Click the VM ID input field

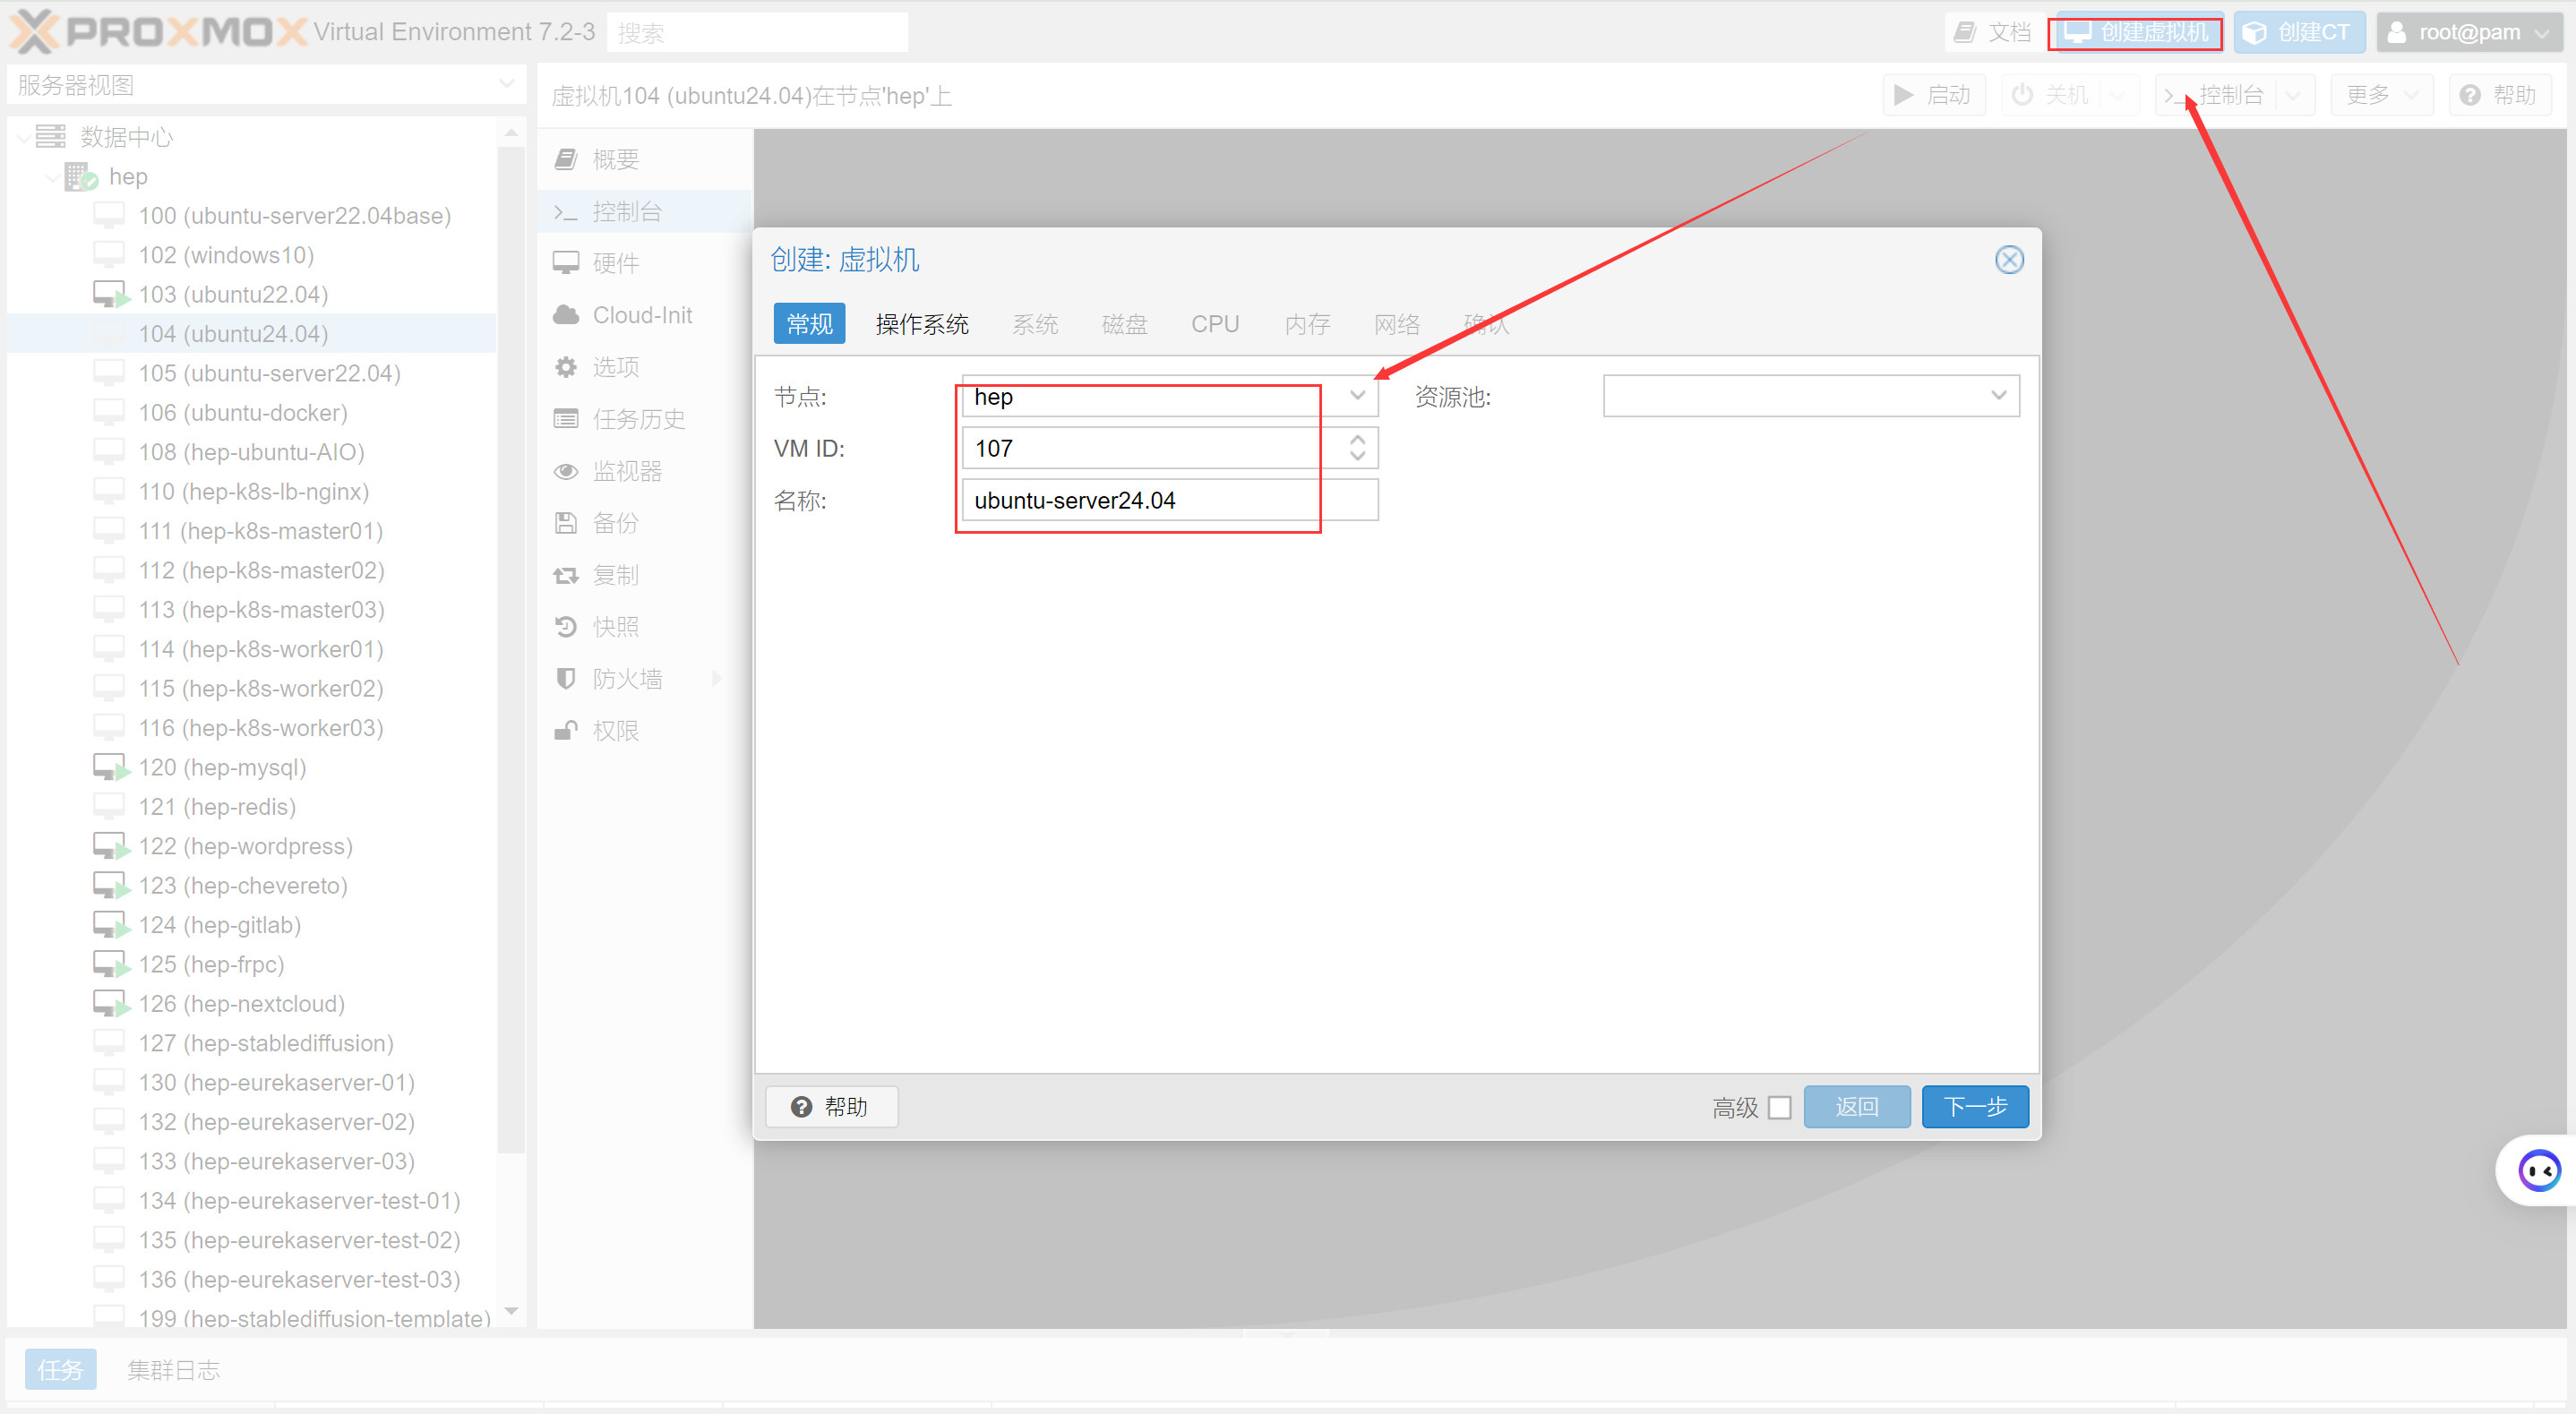[x=1150, y=448]
